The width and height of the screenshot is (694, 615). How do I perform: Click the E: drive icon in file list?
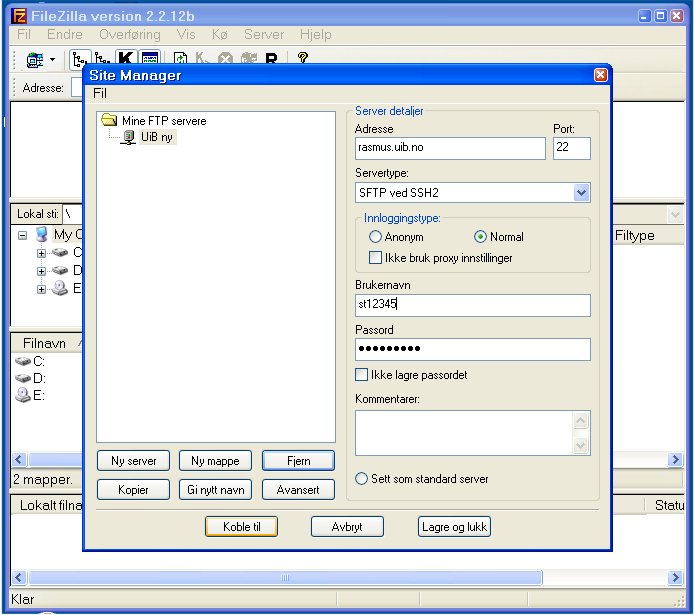tap(23, 395)
